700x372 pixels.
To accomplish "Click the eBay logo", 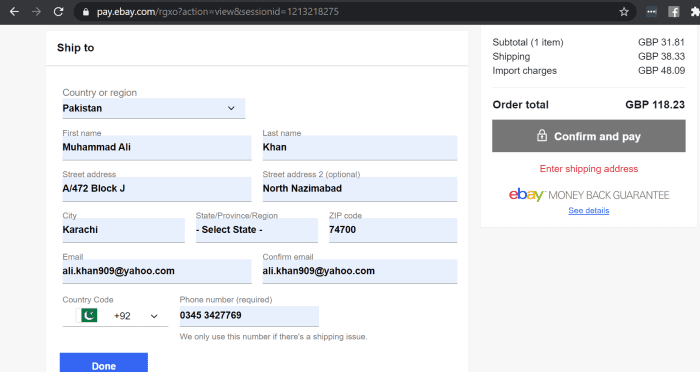I will click(x=526, y=195).
